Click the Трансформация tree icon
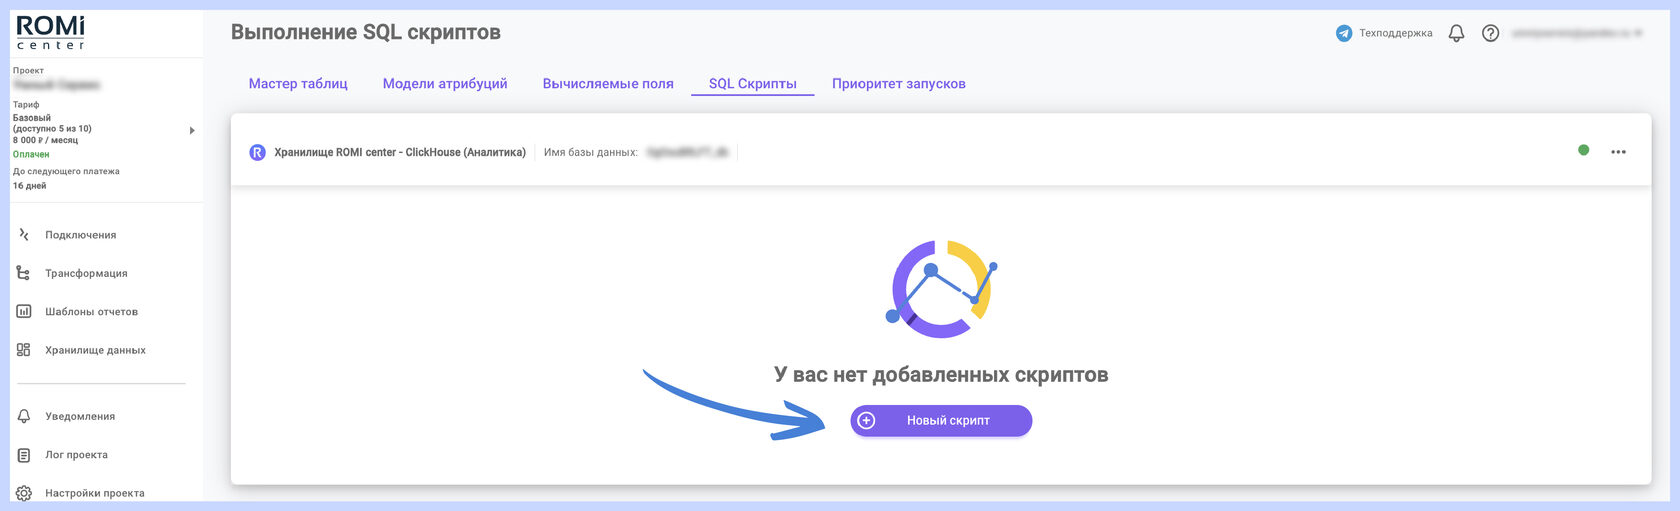 pos(24,273)
